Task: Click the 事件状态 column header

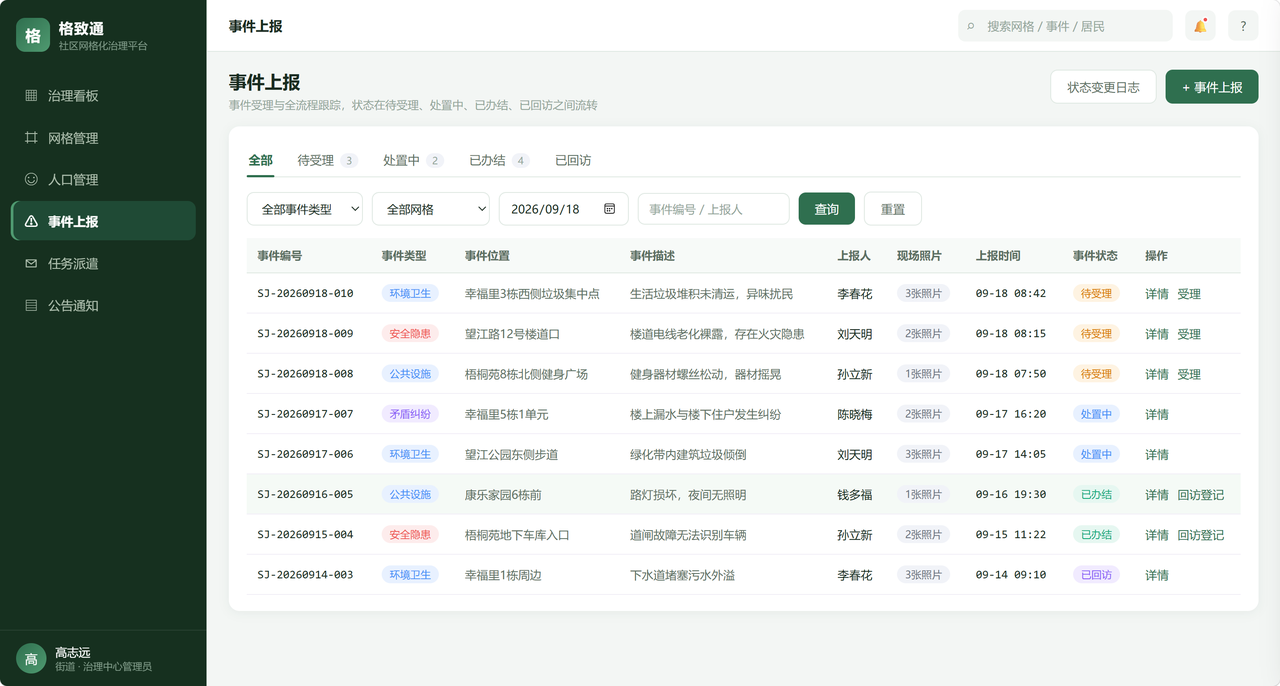Action: tap(1095, 256)
